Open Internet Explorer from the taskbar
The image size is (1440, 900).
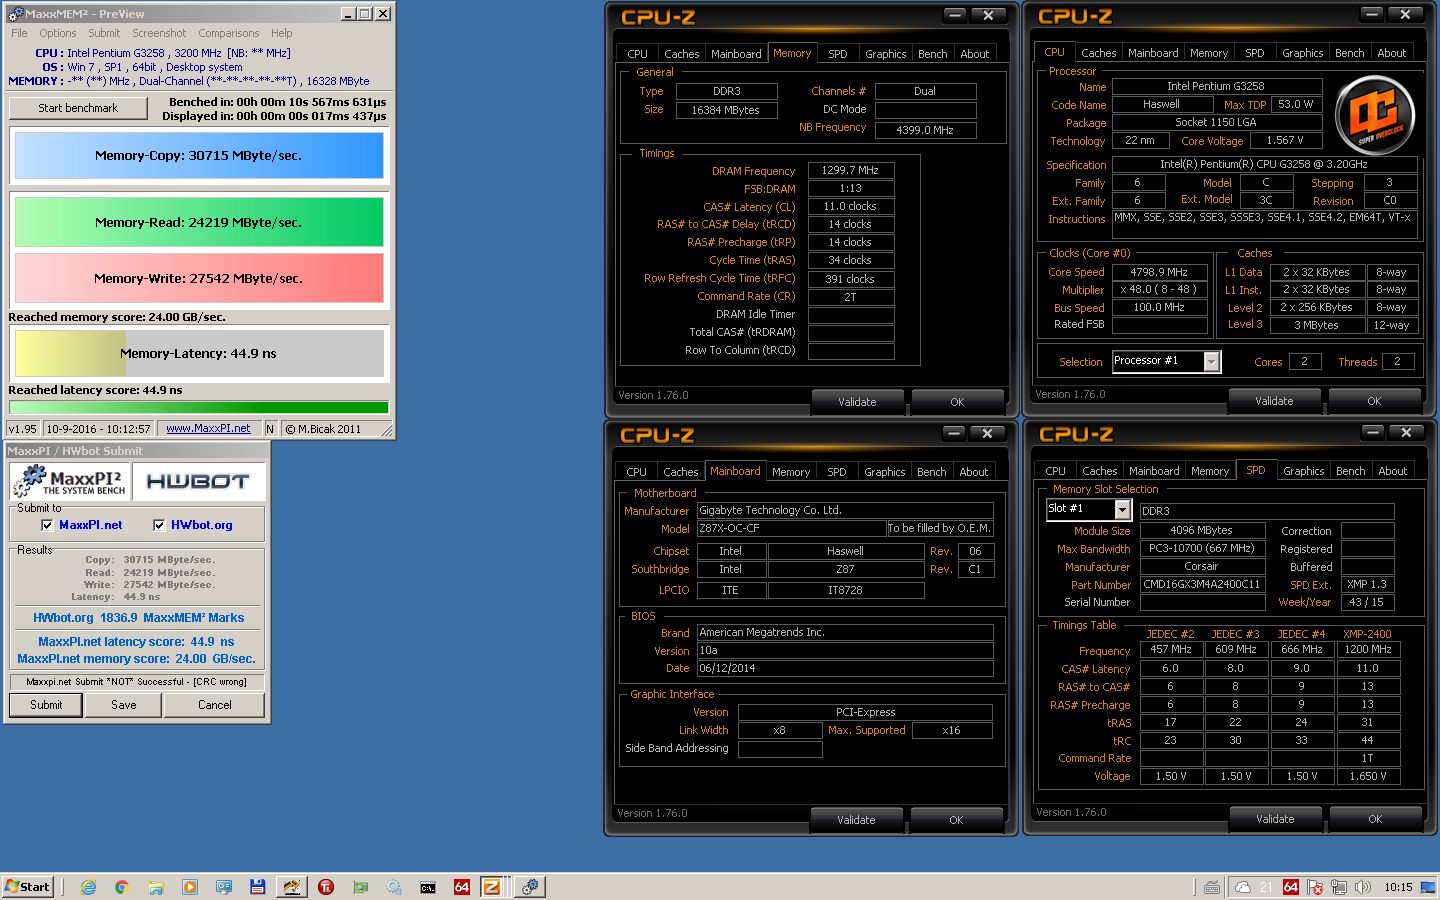point(88,886)
